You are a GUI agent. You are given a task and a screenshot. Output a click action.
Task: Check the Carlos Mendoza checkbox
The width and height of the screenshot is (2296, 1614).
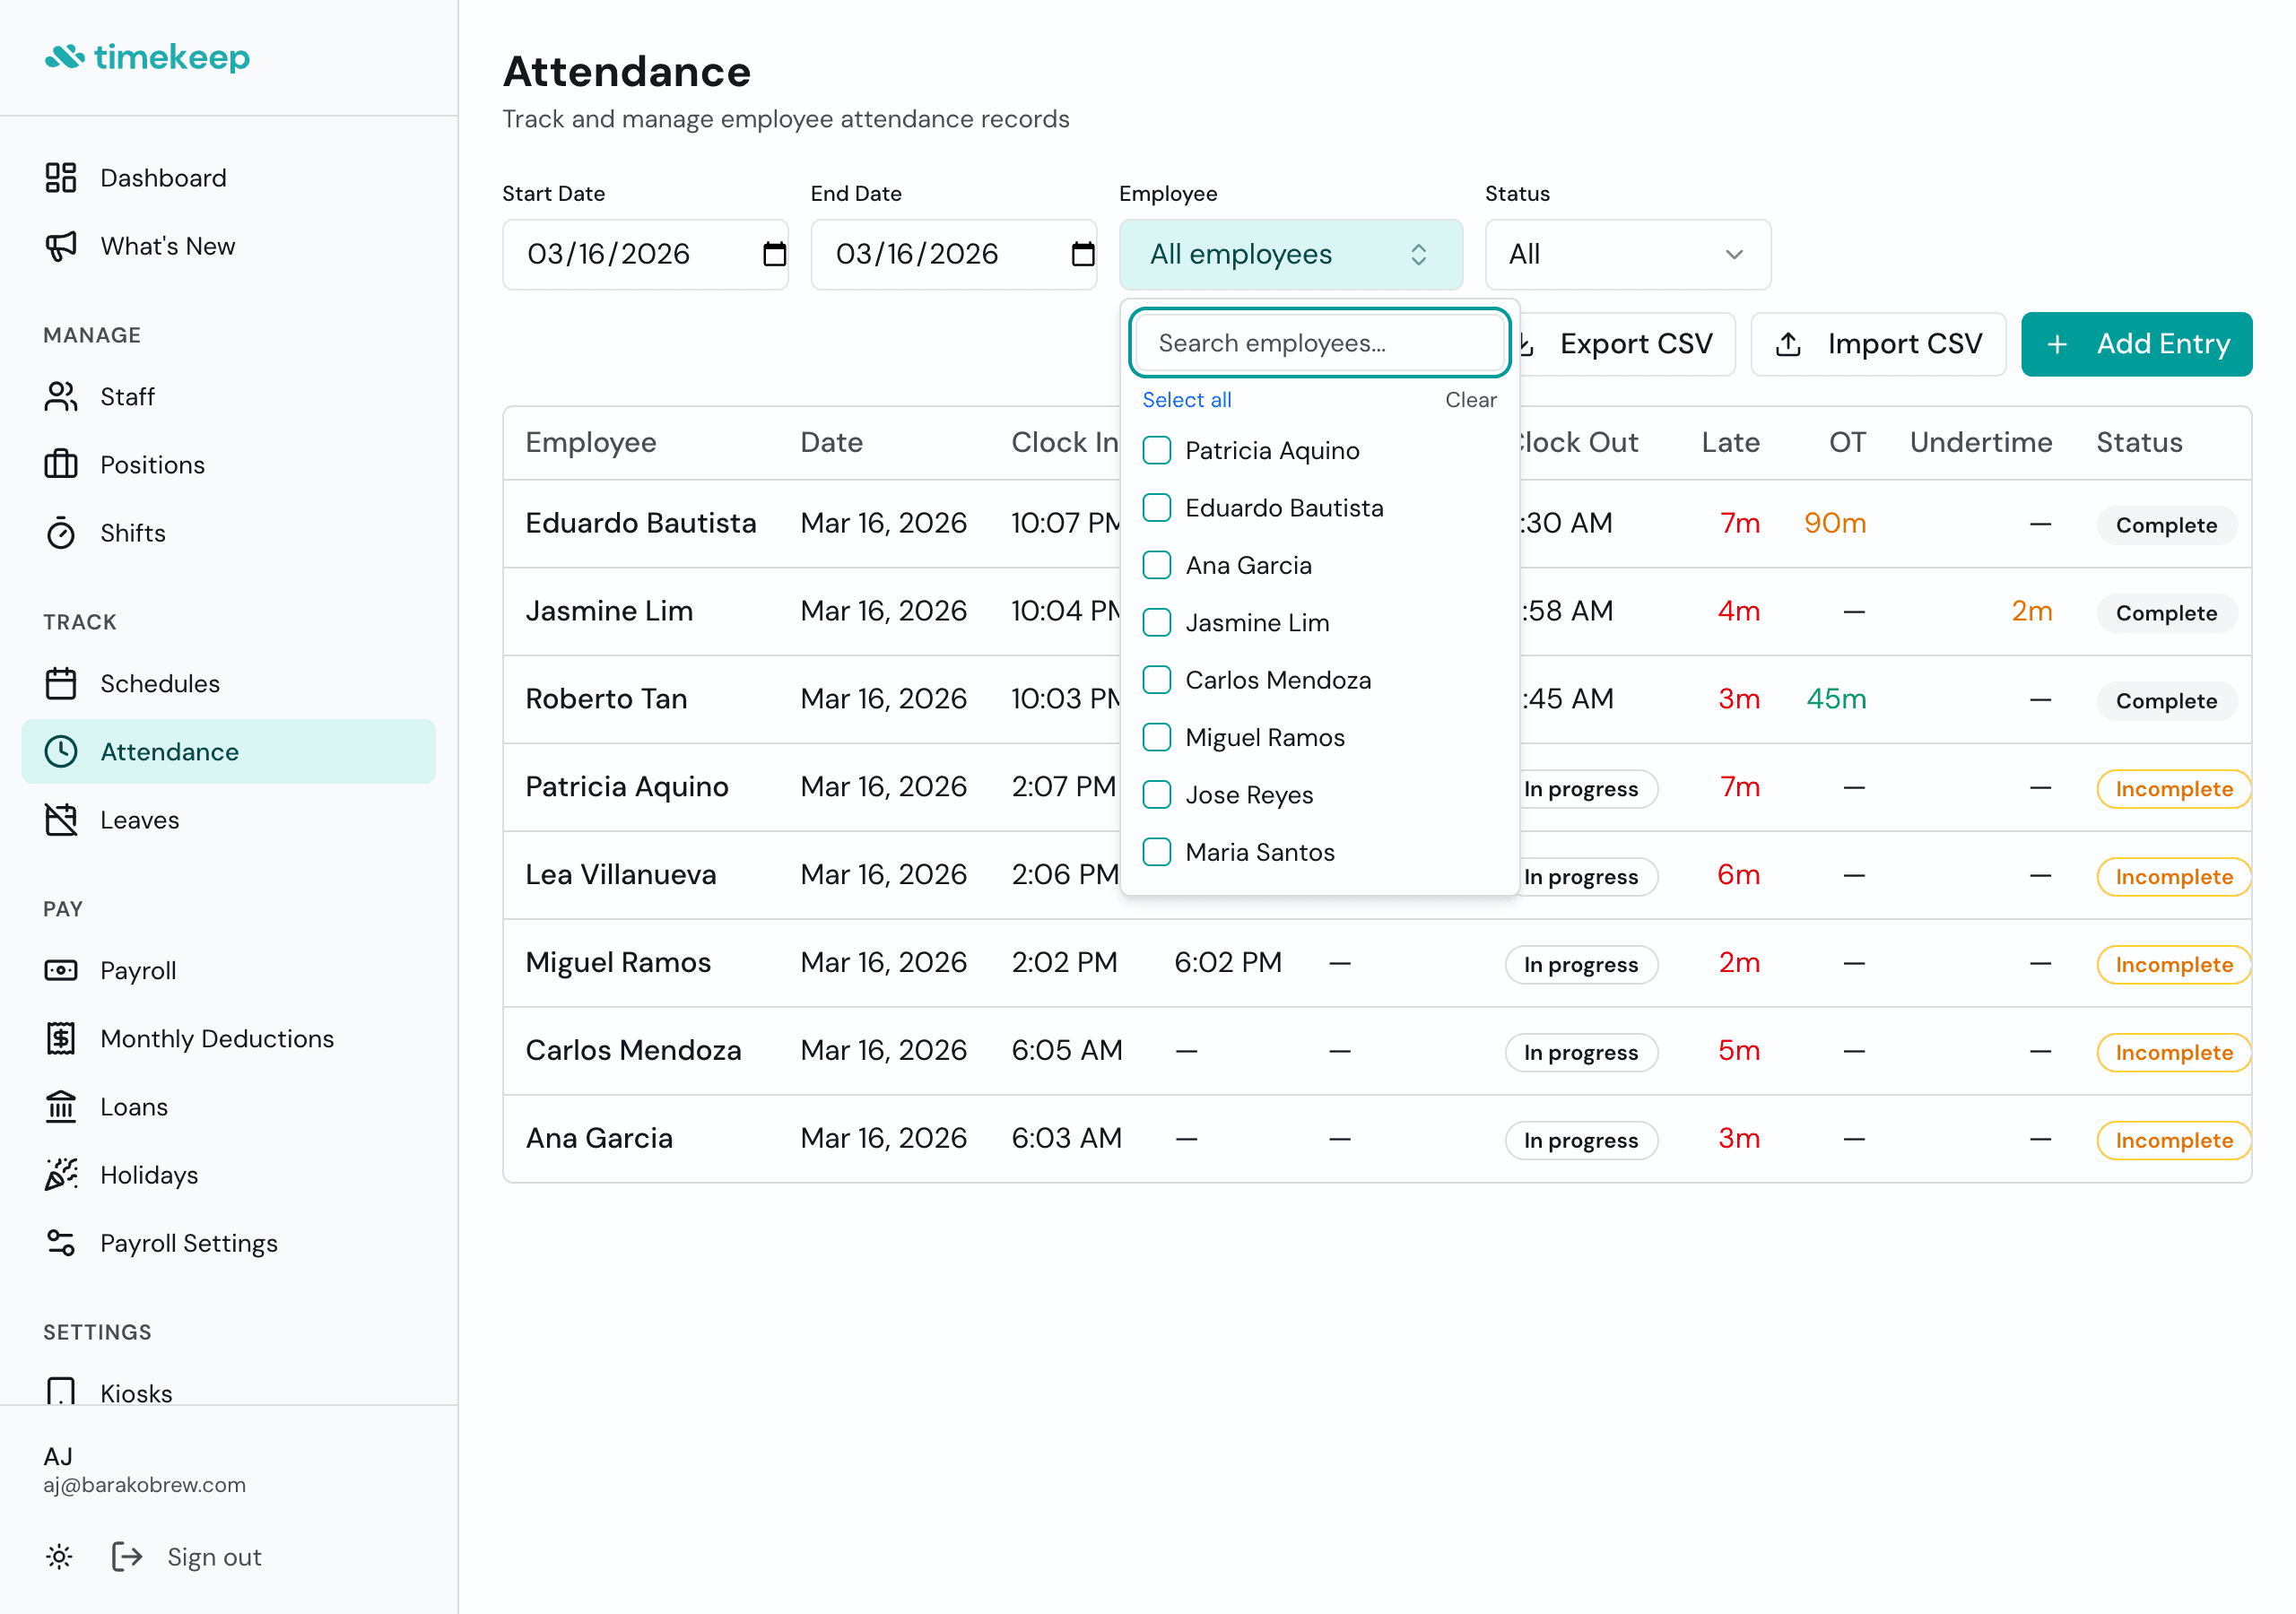pyautogui.click(x=1157, y=679)
